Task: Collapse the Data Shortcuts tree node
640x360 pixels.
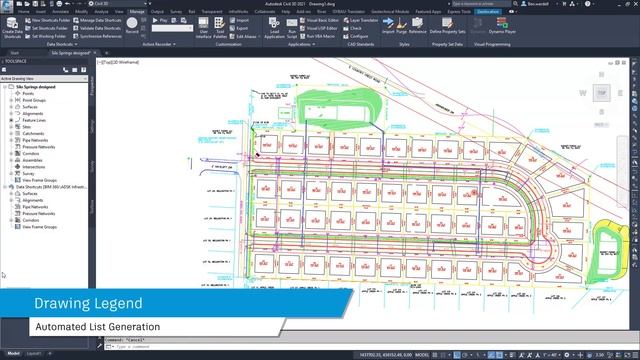Action: [5, 187]
